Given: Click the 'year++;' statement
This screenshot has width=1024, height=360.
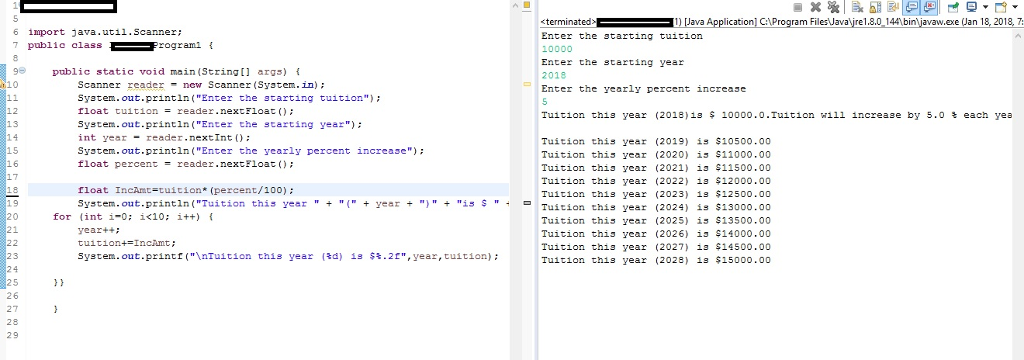Looking at the screenshot, I should tap(99, 230).
